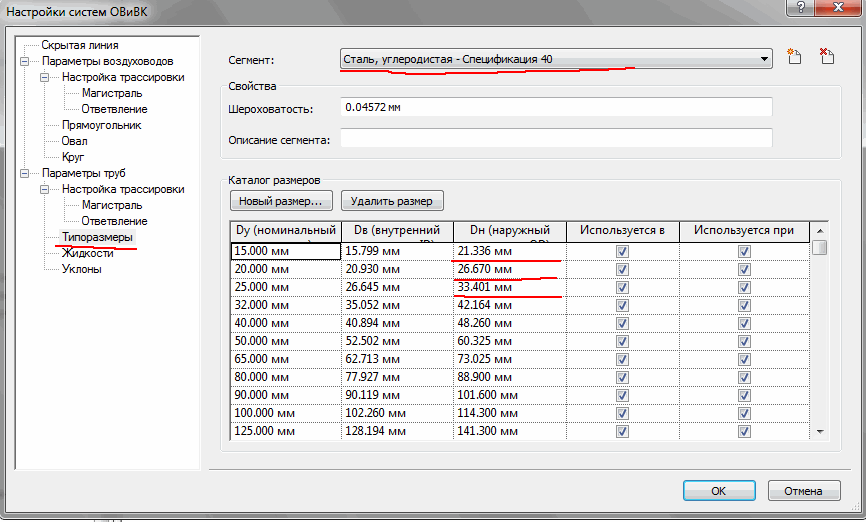Collapse Настройка трассировки under Параметры труб
The image size is (866, 522).
tap(45, 189)
